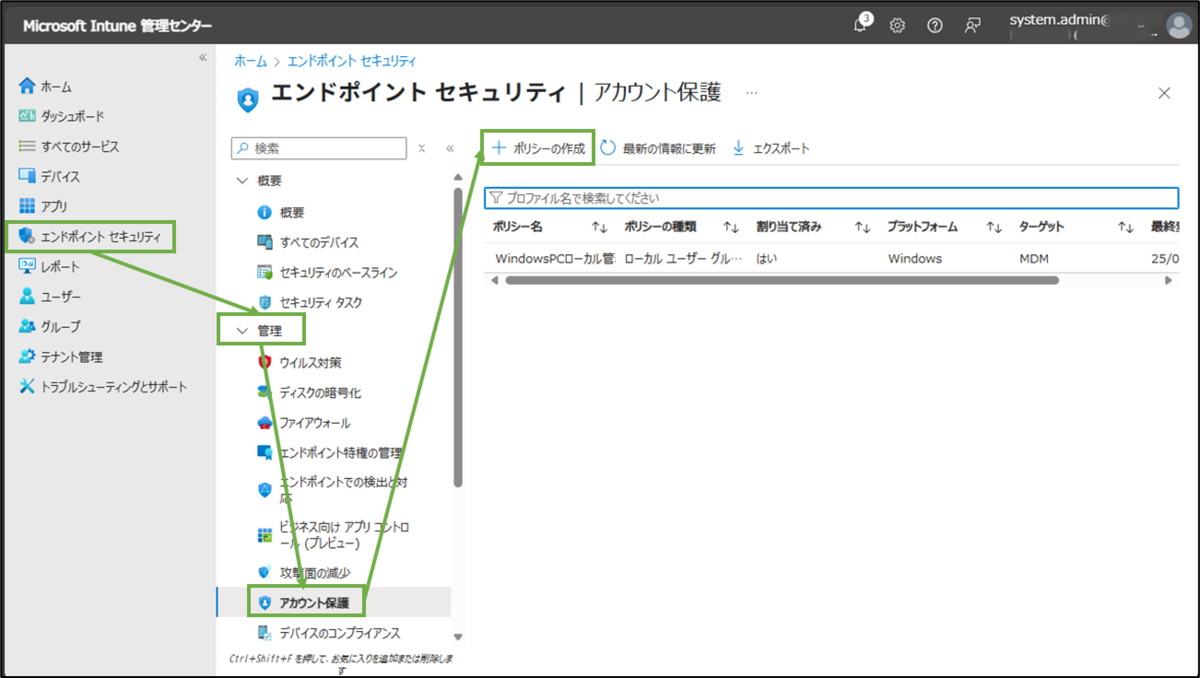The height and width of the screenshot is (678, 1200).
Task: Open セキュリティ タスク in blade menu
Action: pyautogui.click(x=309, y=302)
